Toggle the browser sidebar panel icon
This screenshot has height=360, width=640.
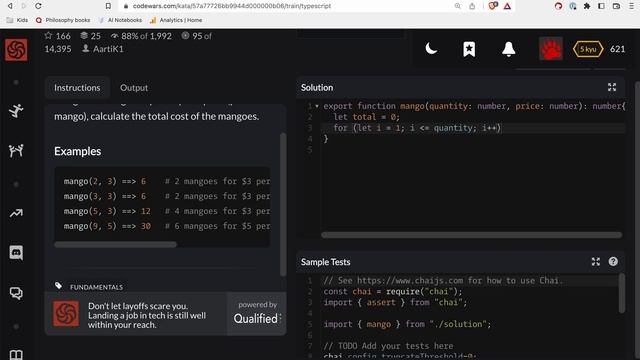click(601, 6)
